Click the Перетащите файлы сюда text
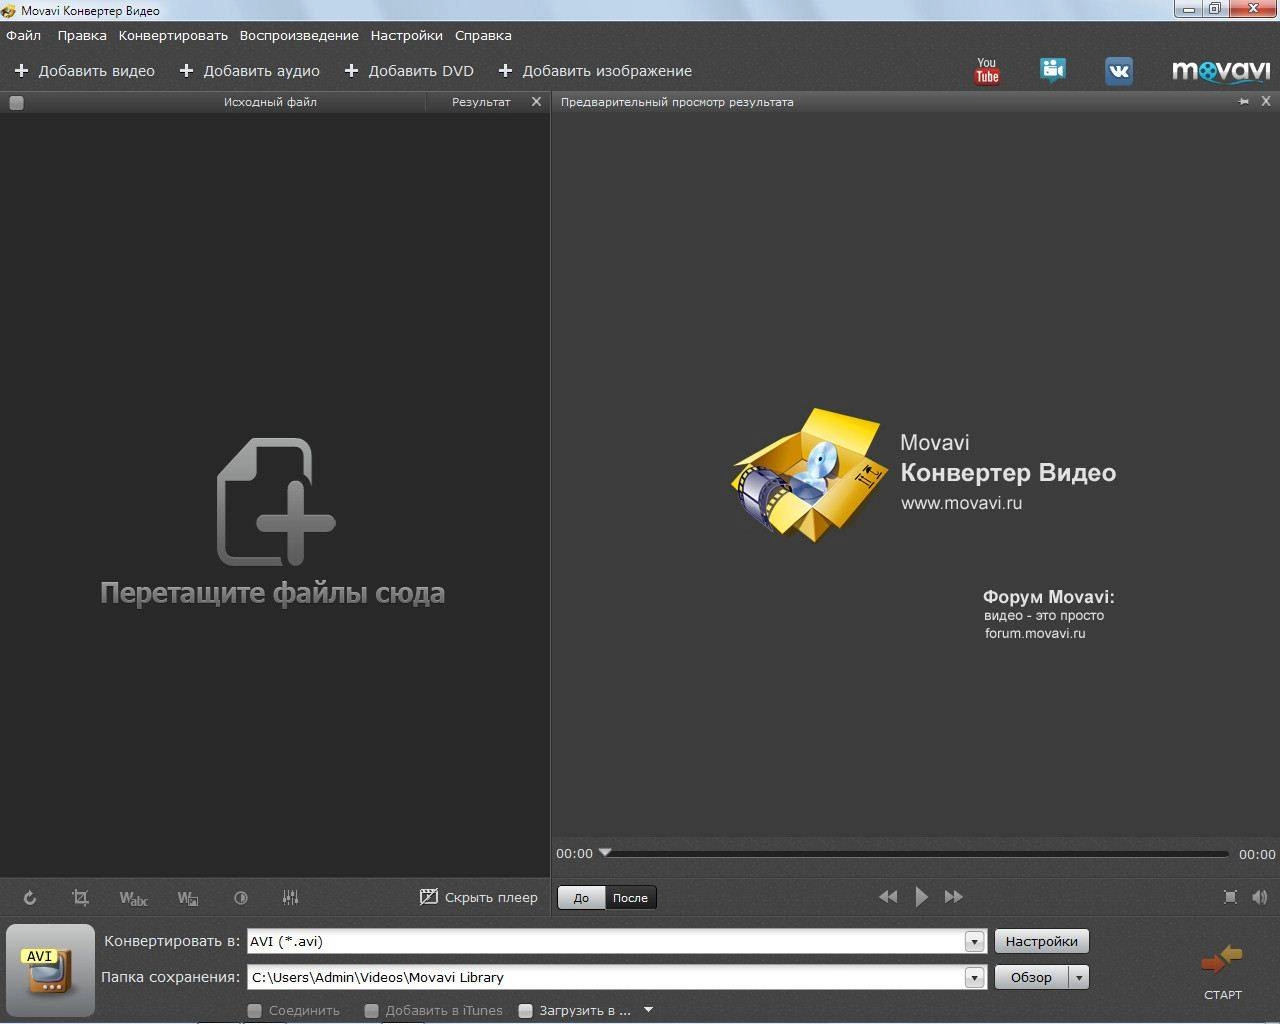The height and width of the screenshot is (1024, 1280). click(x=272, y=593)
